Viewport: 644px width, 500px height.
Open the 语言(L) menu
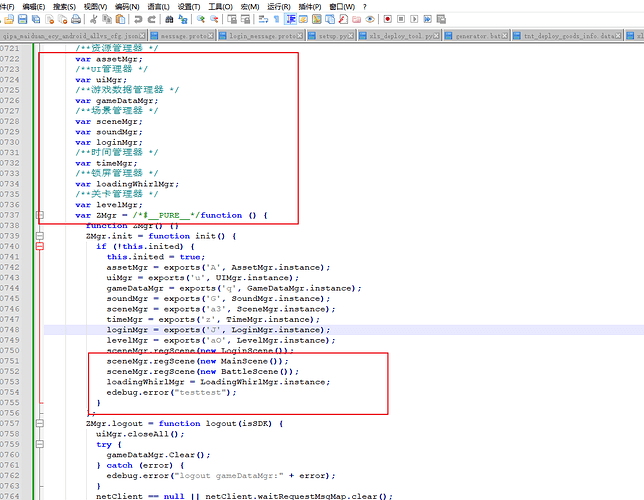158,7
